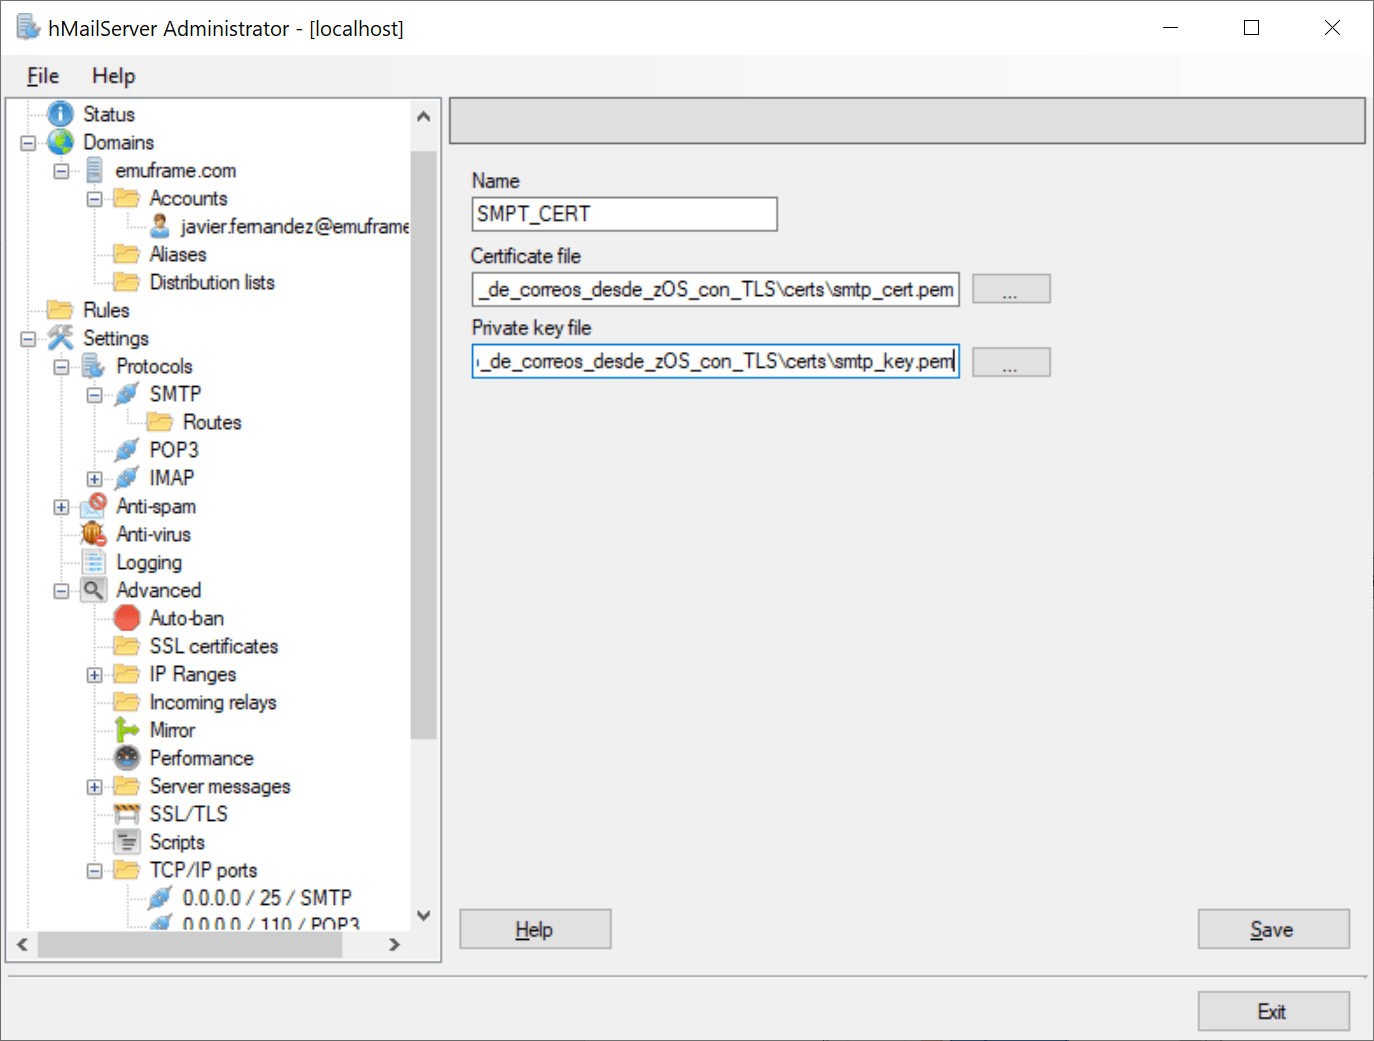
Task: Click the Anti-spam icon
Action: 92,506
